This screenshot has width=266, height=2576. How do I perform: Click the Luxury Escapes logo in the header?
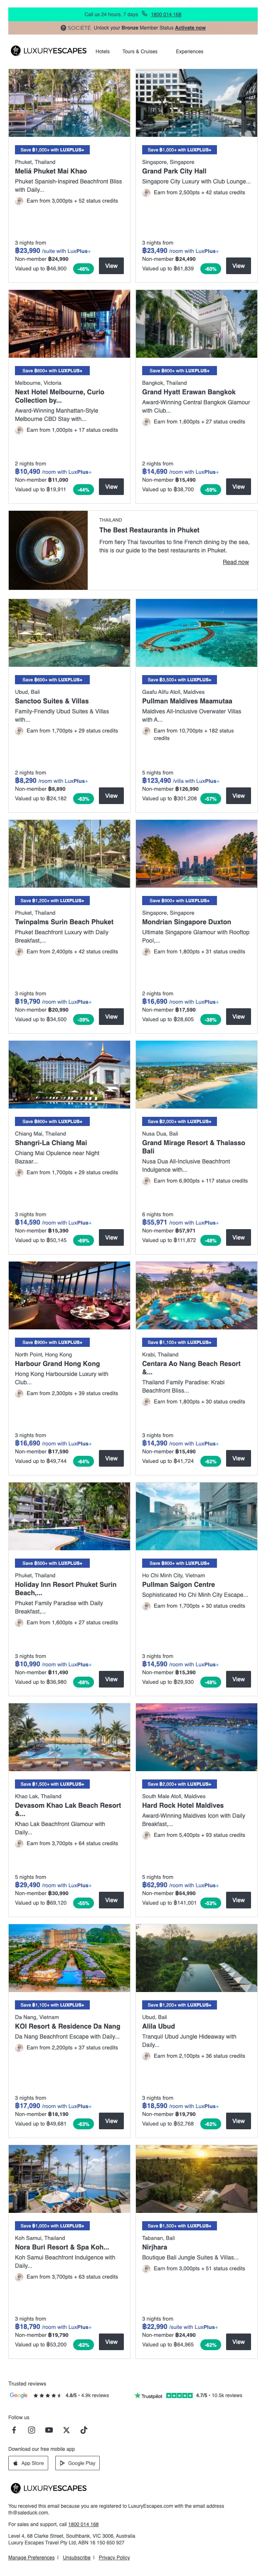(48, 51)
